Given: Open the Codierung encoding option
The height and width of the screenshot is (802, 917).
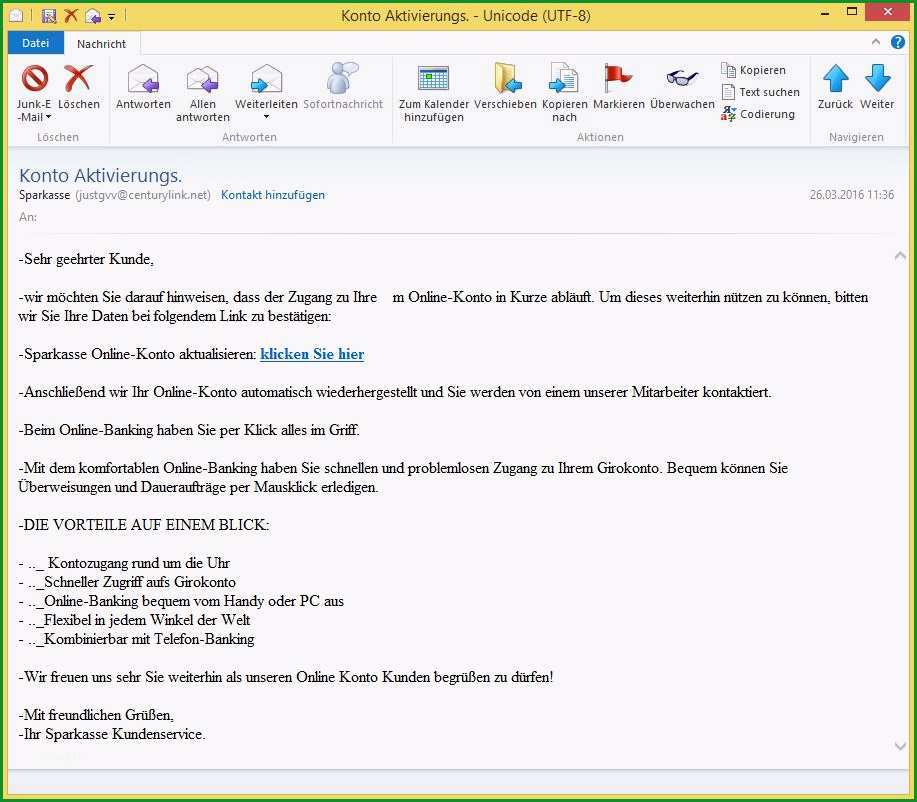Looking at the screenshot, I should coord(758,113).
